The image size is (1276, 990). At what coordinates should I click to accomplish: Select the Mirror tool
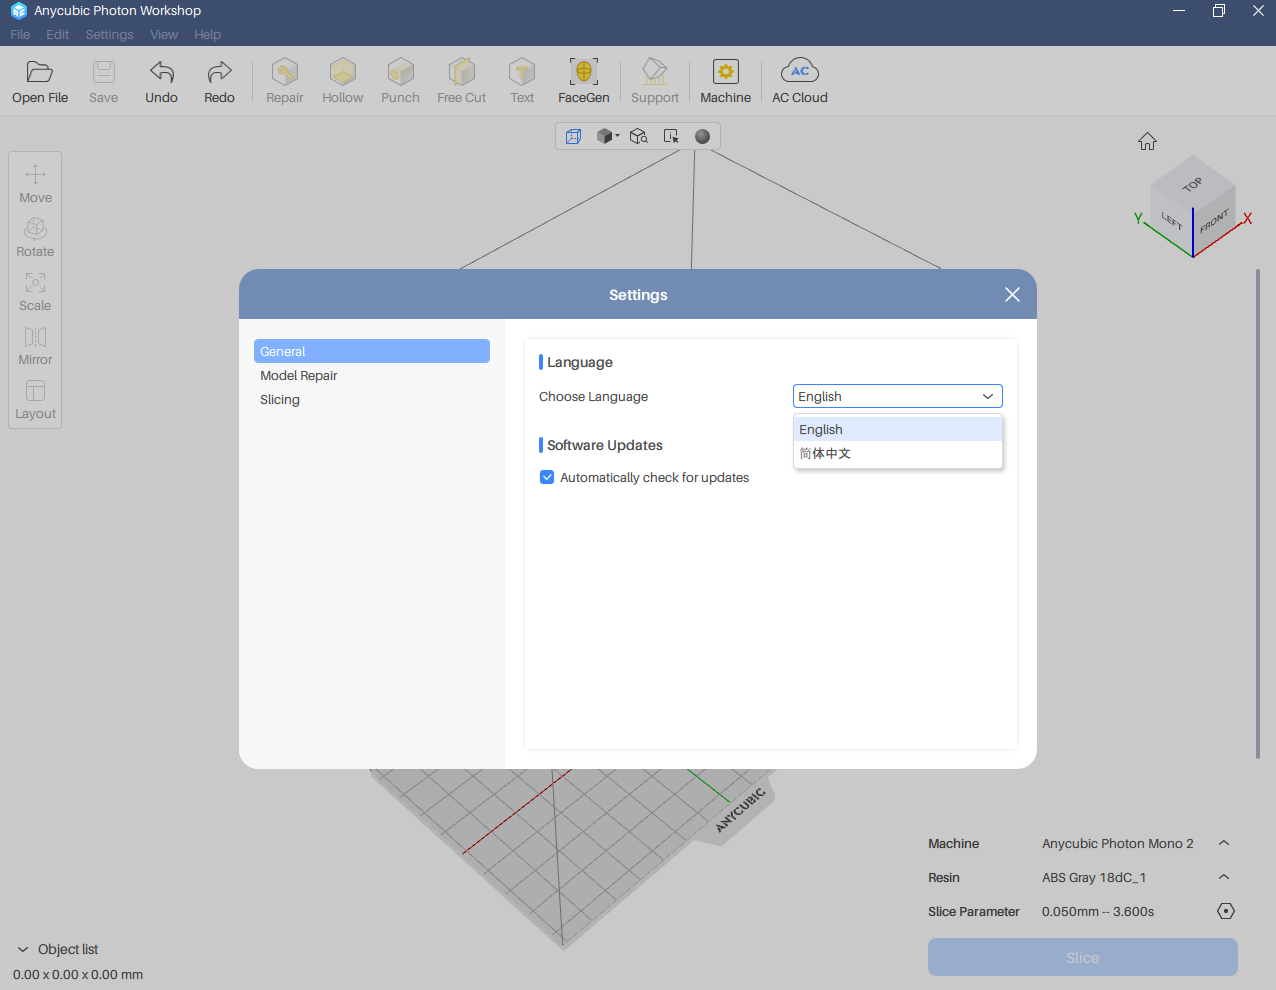pyautogui.click(x=35, y=346)
